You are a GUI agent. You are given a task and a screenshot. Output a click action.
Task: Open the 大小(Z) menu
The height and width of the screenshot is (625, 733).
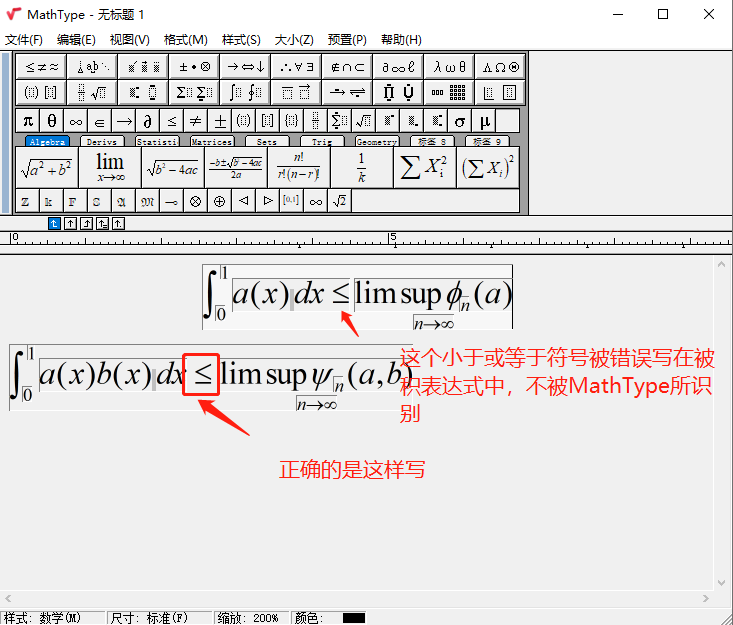point(294,40)
